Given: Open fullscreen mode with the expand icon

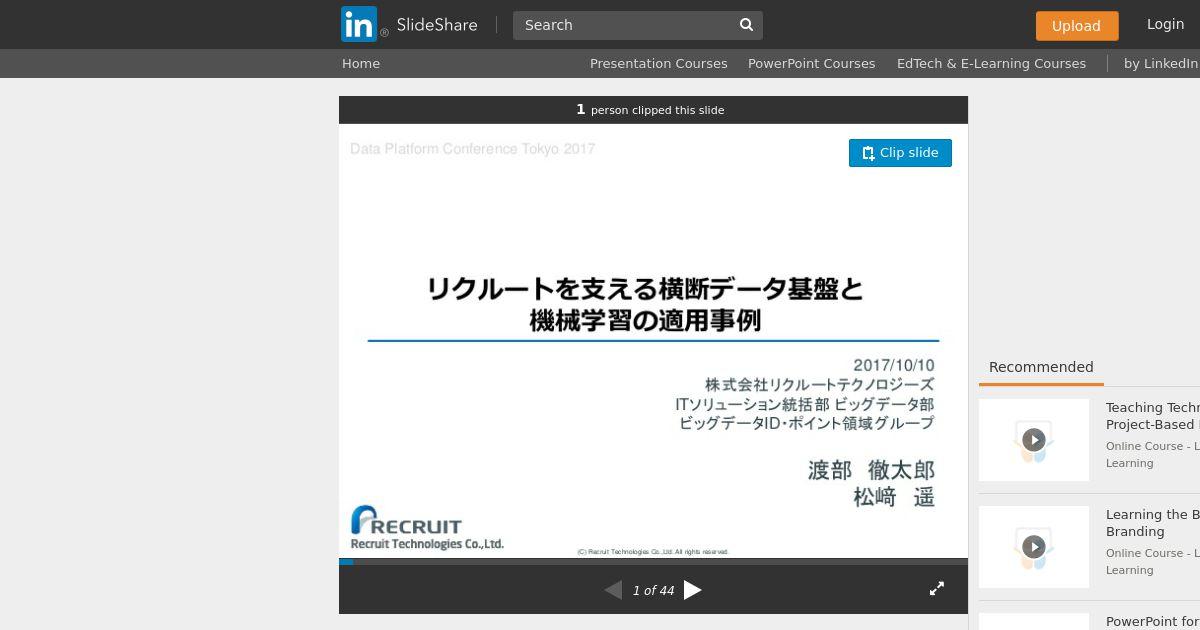Looking at the screenshot, I should [937, 589].
